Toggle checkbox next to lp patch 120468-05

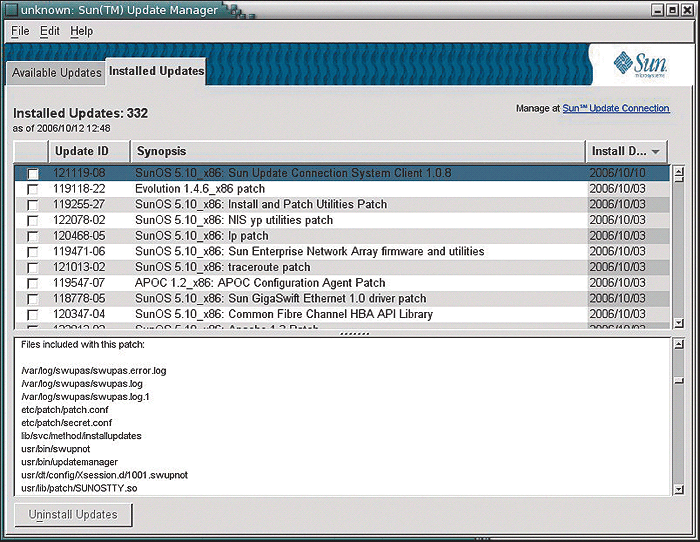[x=33, y=236]
